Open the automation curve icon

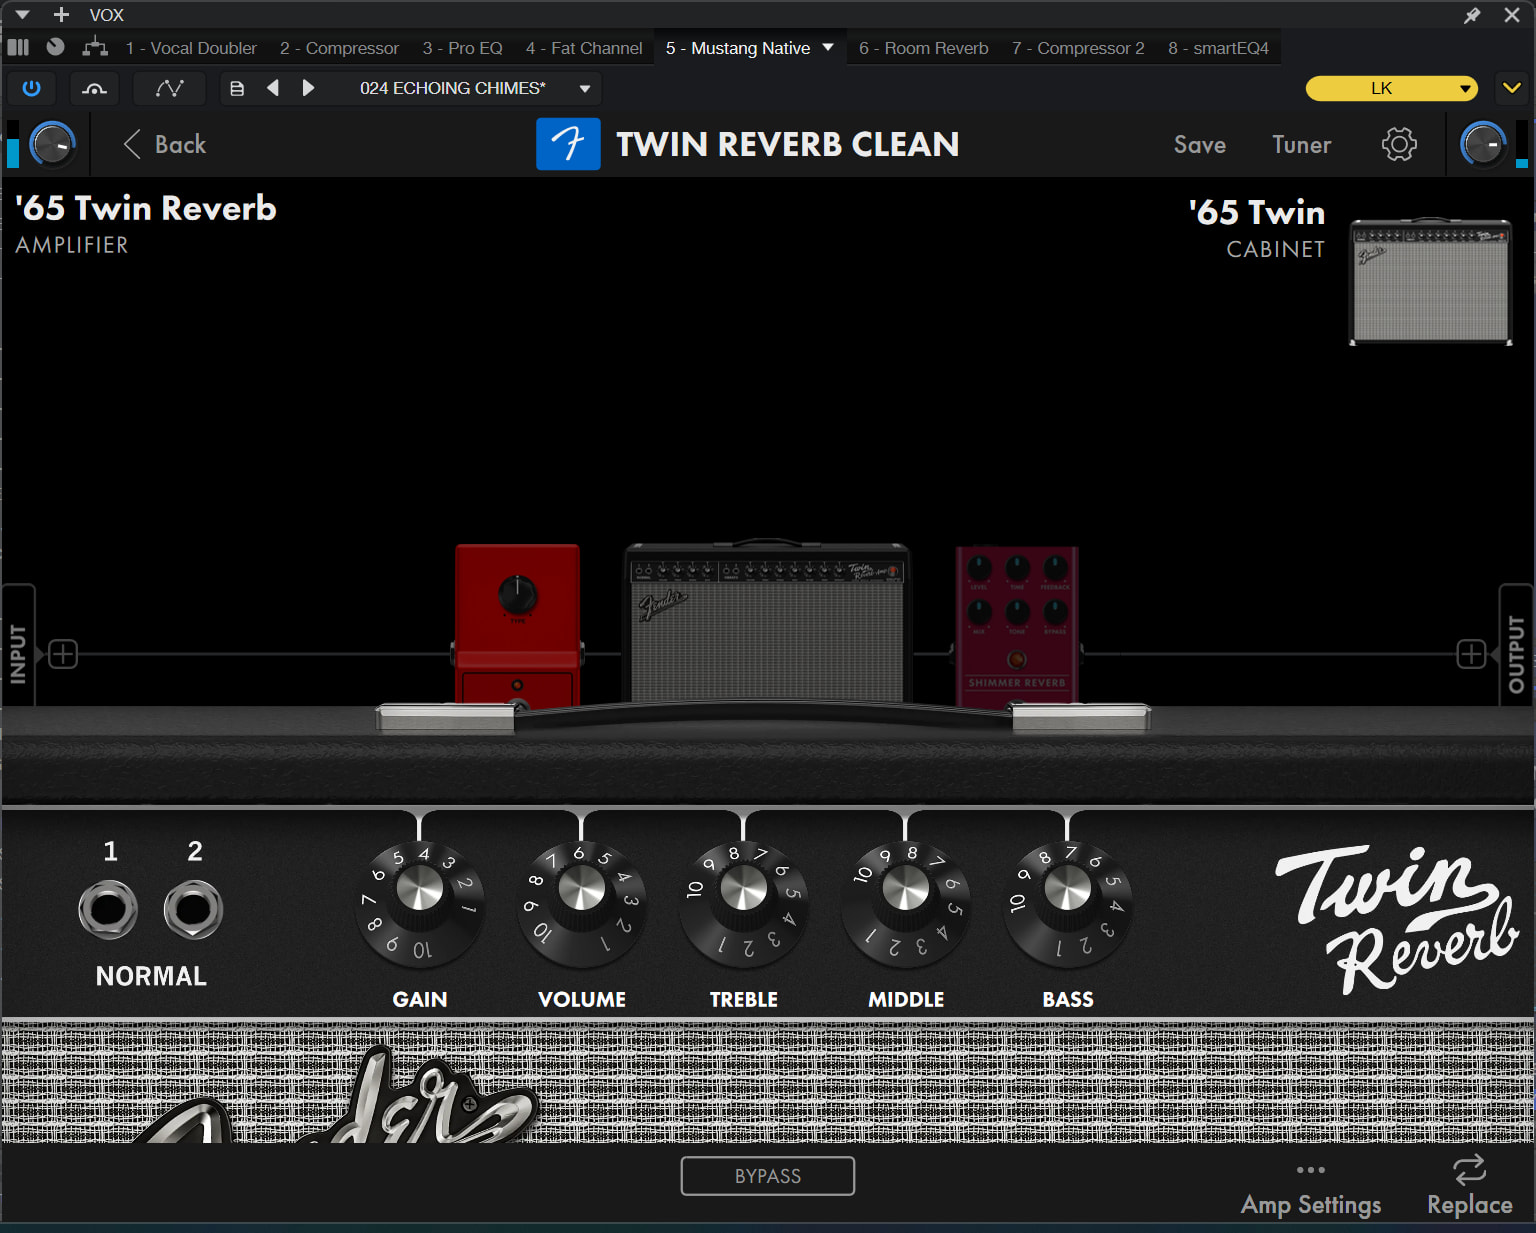(169, 88)
